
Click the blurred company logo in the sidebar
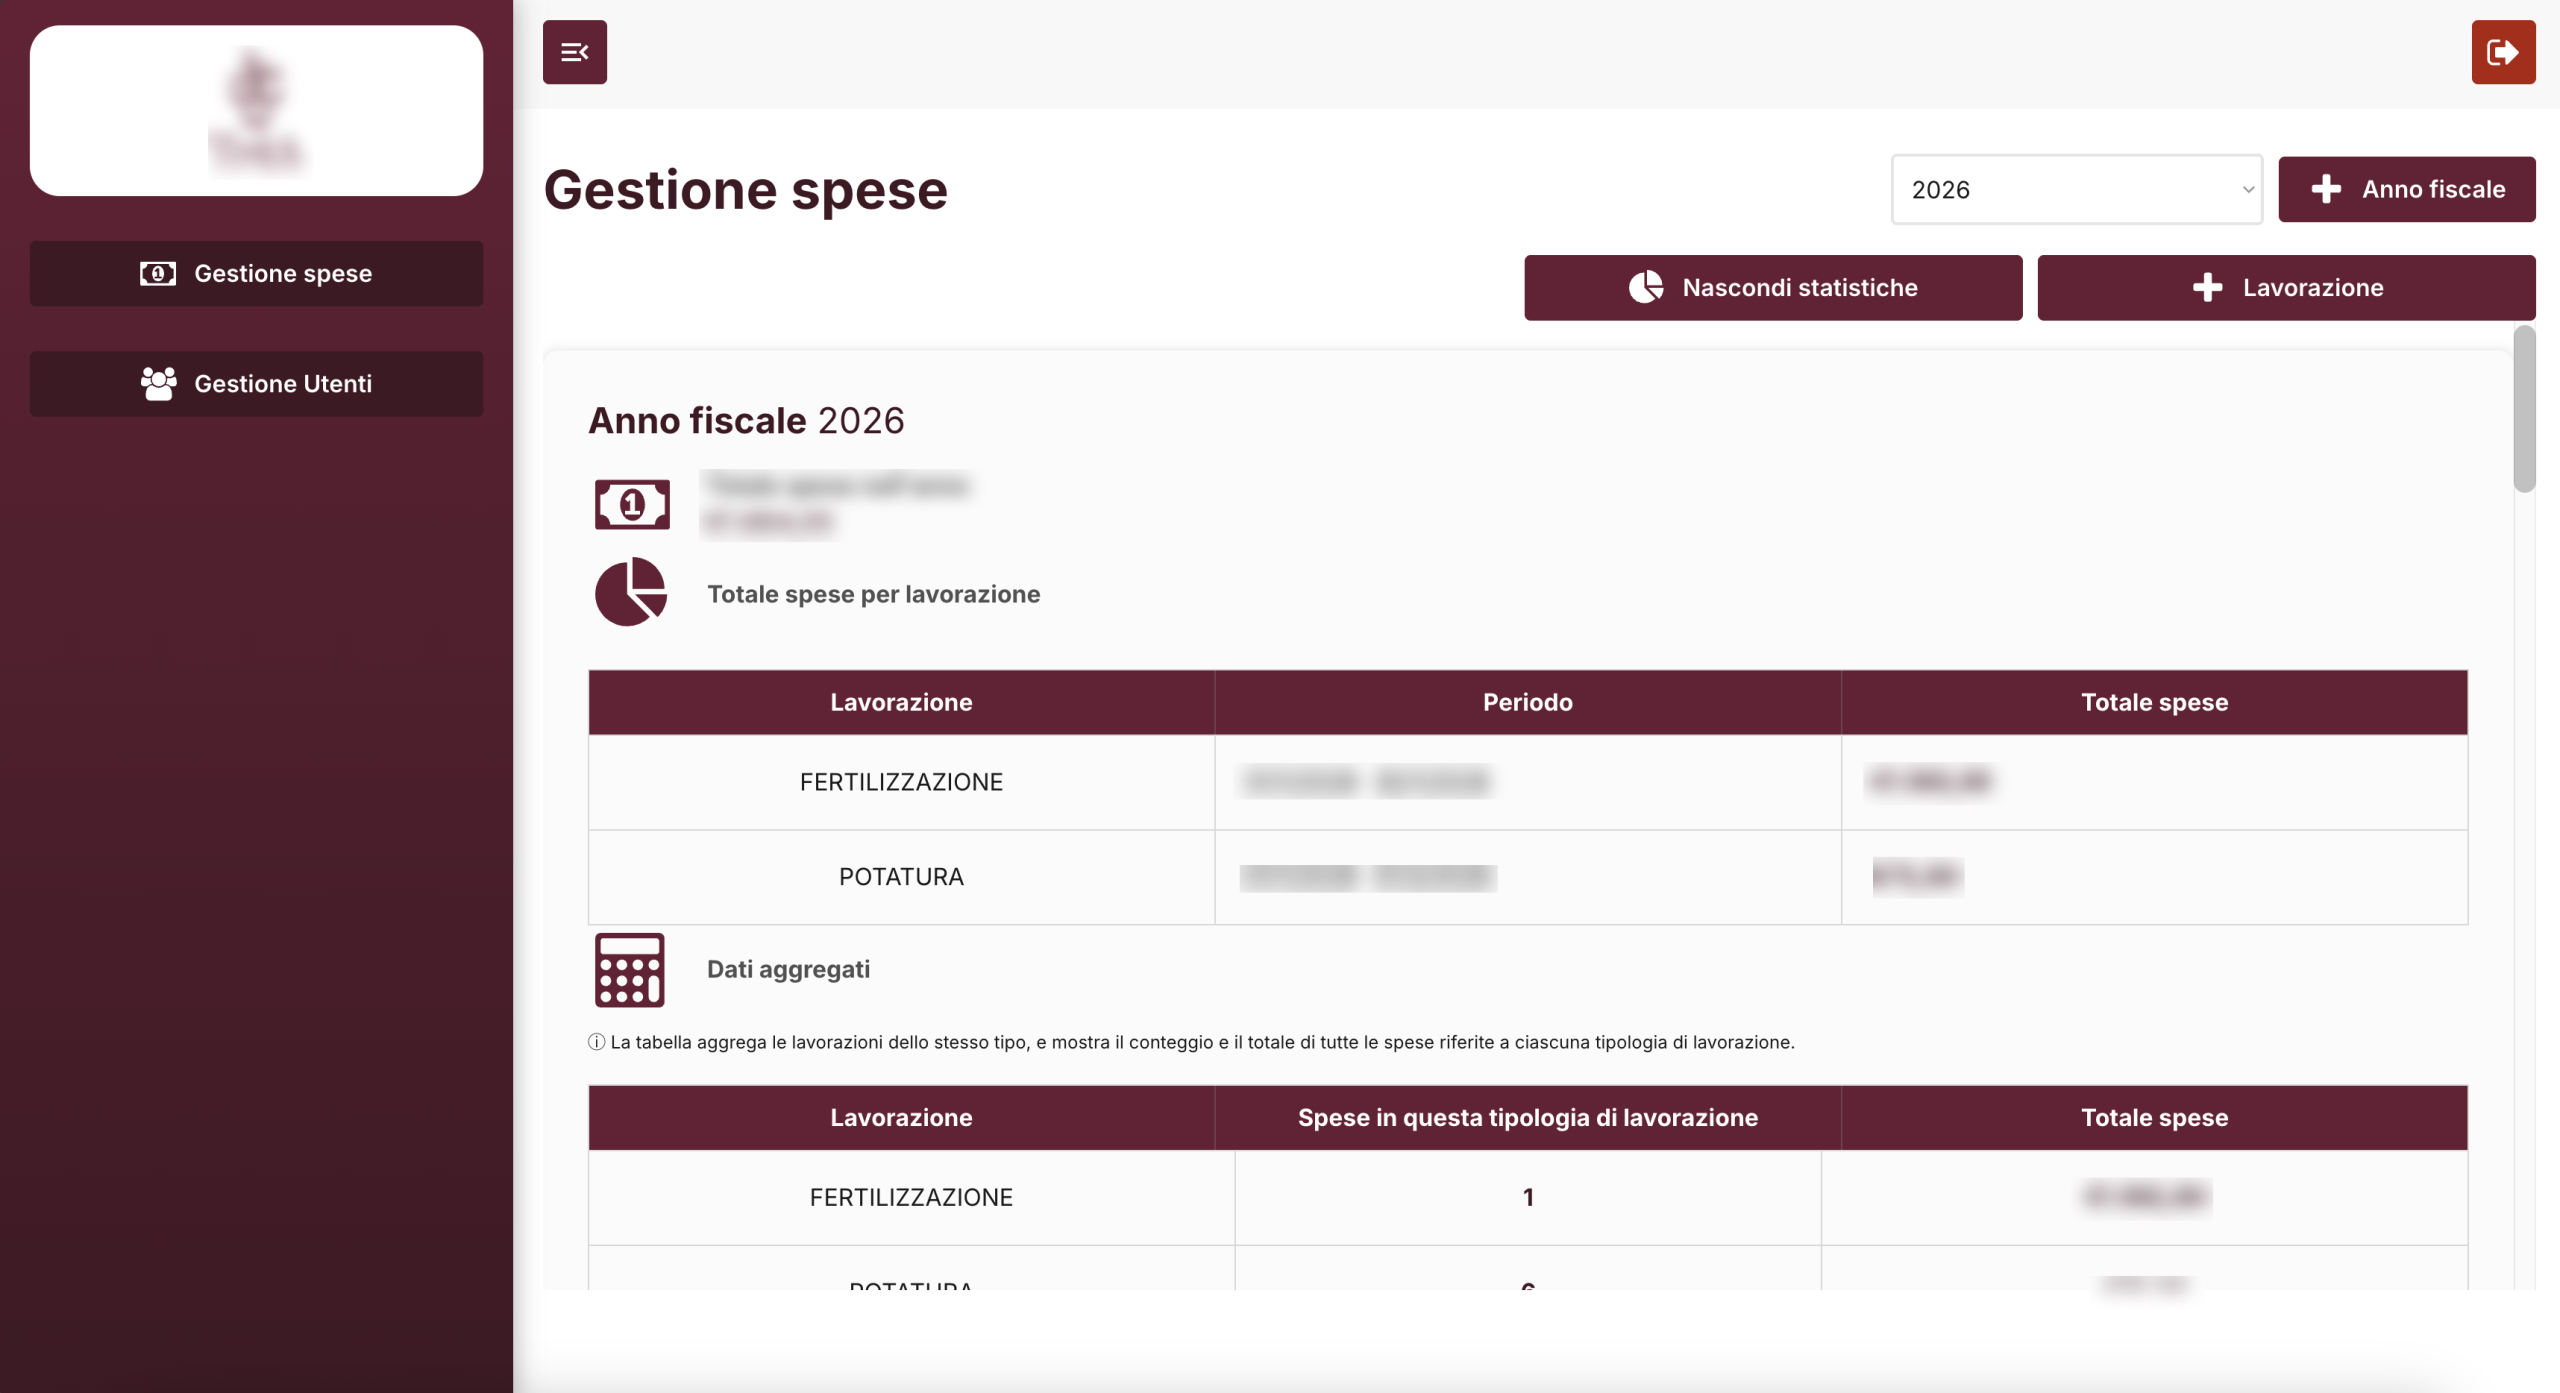256,111
